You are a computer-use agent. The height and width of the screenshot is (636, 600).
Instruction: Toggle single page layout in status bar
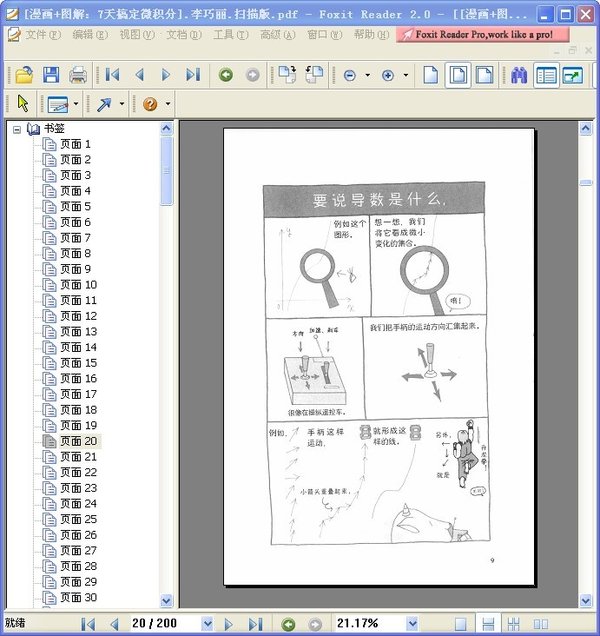460,624
